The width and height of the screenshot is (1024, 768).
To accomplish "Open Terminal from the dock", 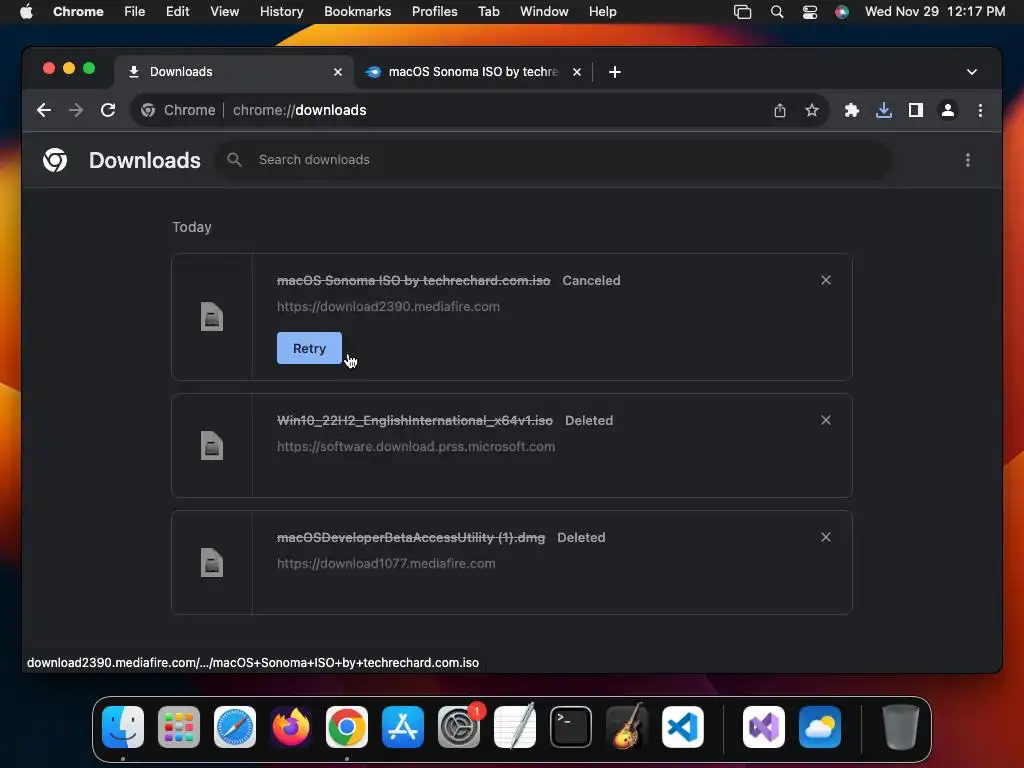I will pyautogui.click(x=571, y=727).
